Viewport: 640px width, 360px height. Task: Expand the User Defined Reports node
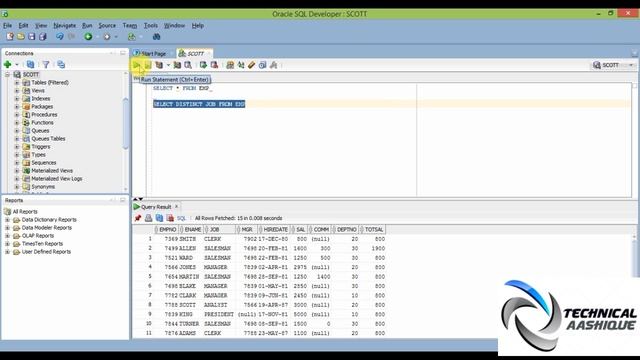click(7, 252)
